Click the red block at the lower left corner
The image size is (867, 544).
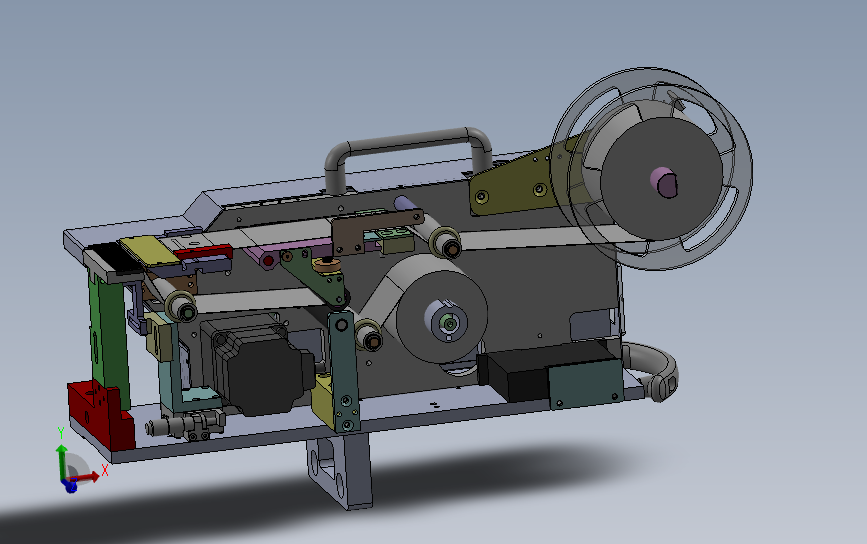coord(101,415)
